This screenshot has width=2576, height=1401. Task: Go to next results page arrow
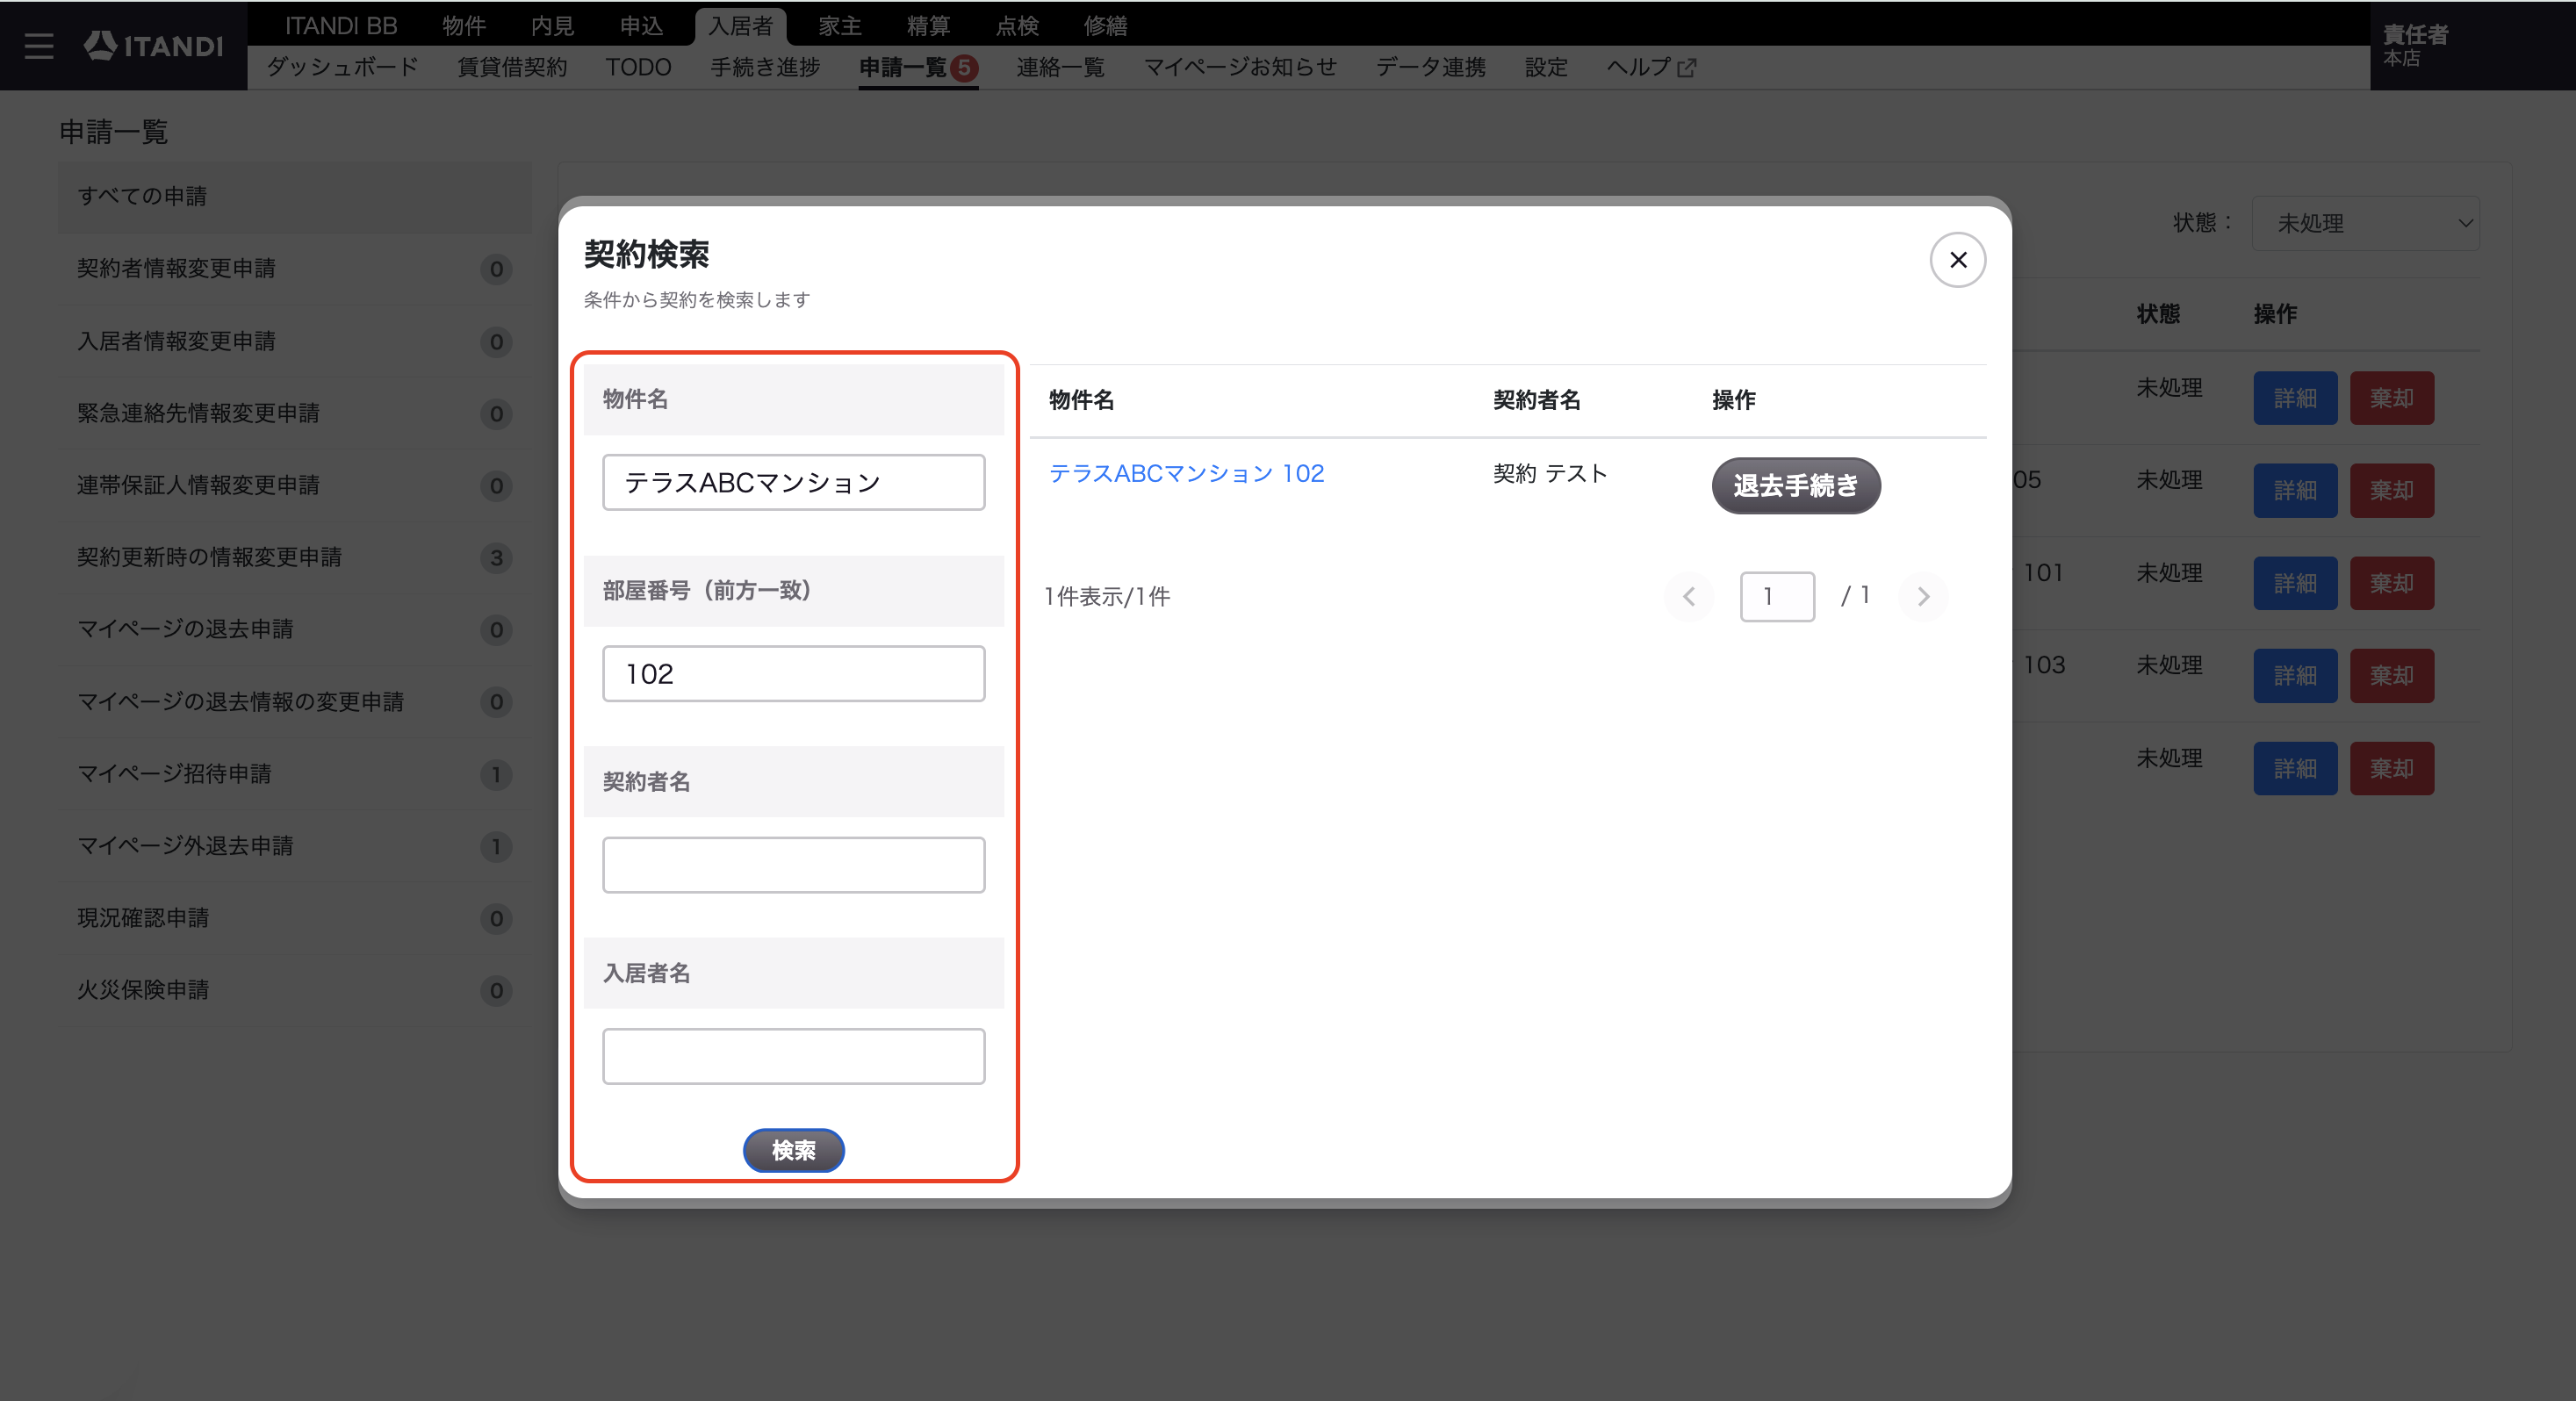pyautogui.click(x=1922, y=597)
